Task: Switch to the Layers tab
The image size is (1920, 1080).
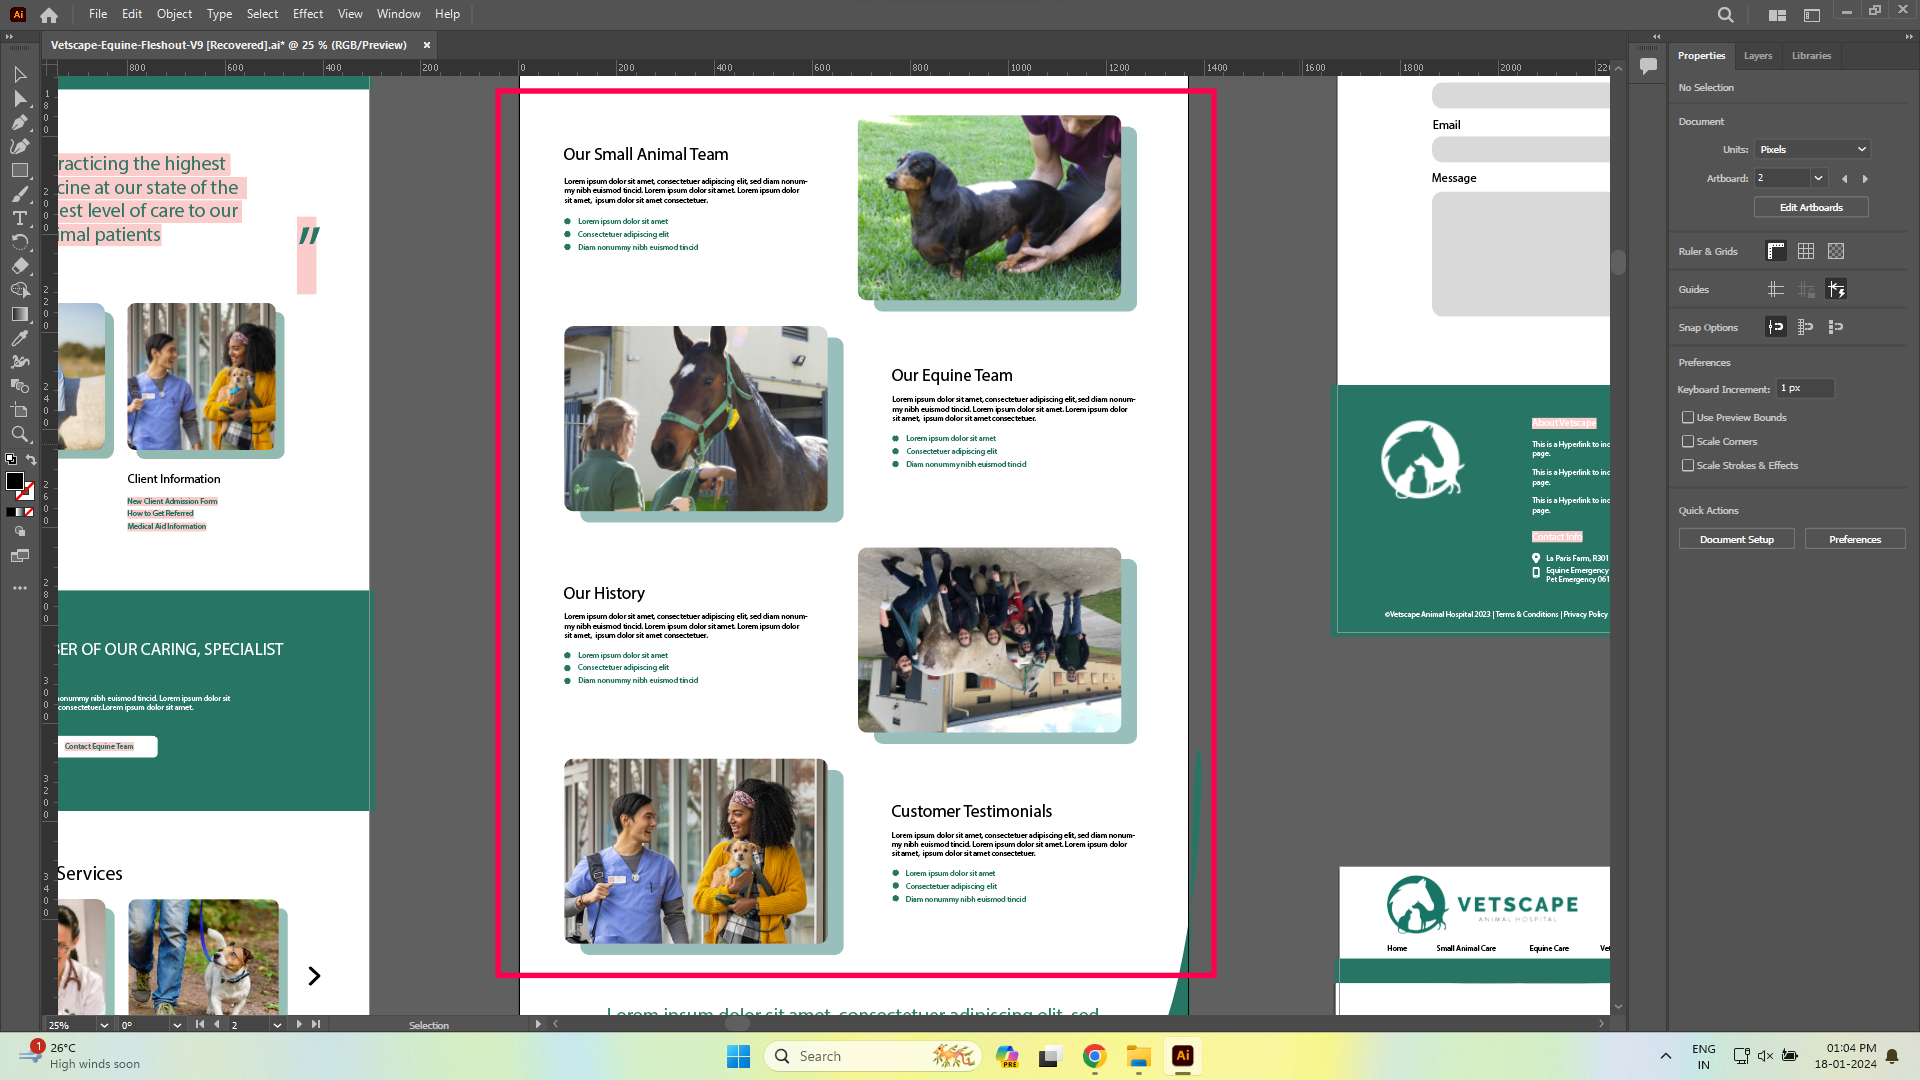Action: pyautogui.click(x=1757, y=56)
